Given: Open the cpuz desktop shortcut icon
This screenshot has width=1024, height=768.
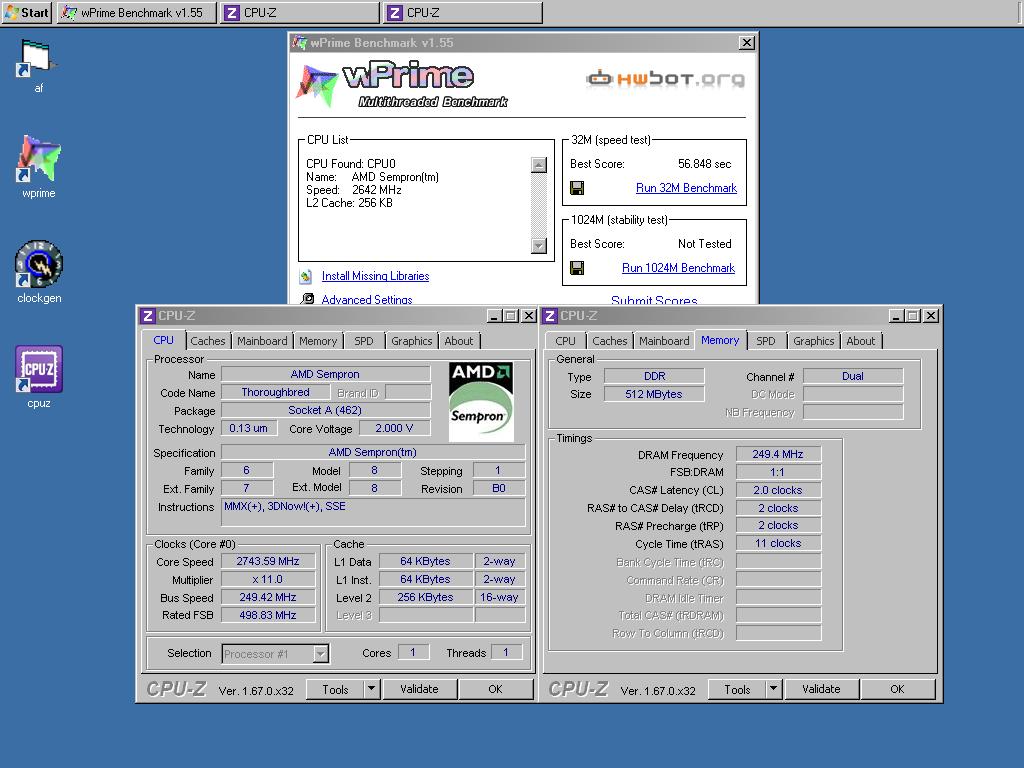Looking at the screenshot, I should pos(39,369).
